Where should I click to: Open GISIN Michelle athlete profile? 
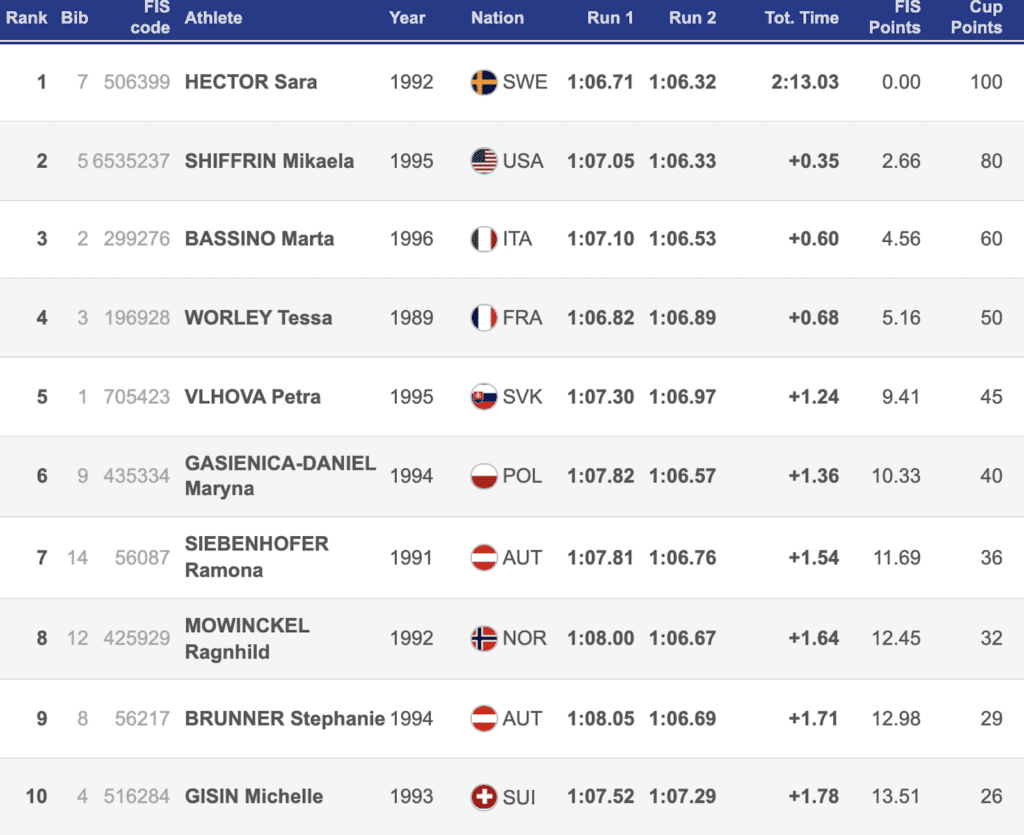pos(254,797)
